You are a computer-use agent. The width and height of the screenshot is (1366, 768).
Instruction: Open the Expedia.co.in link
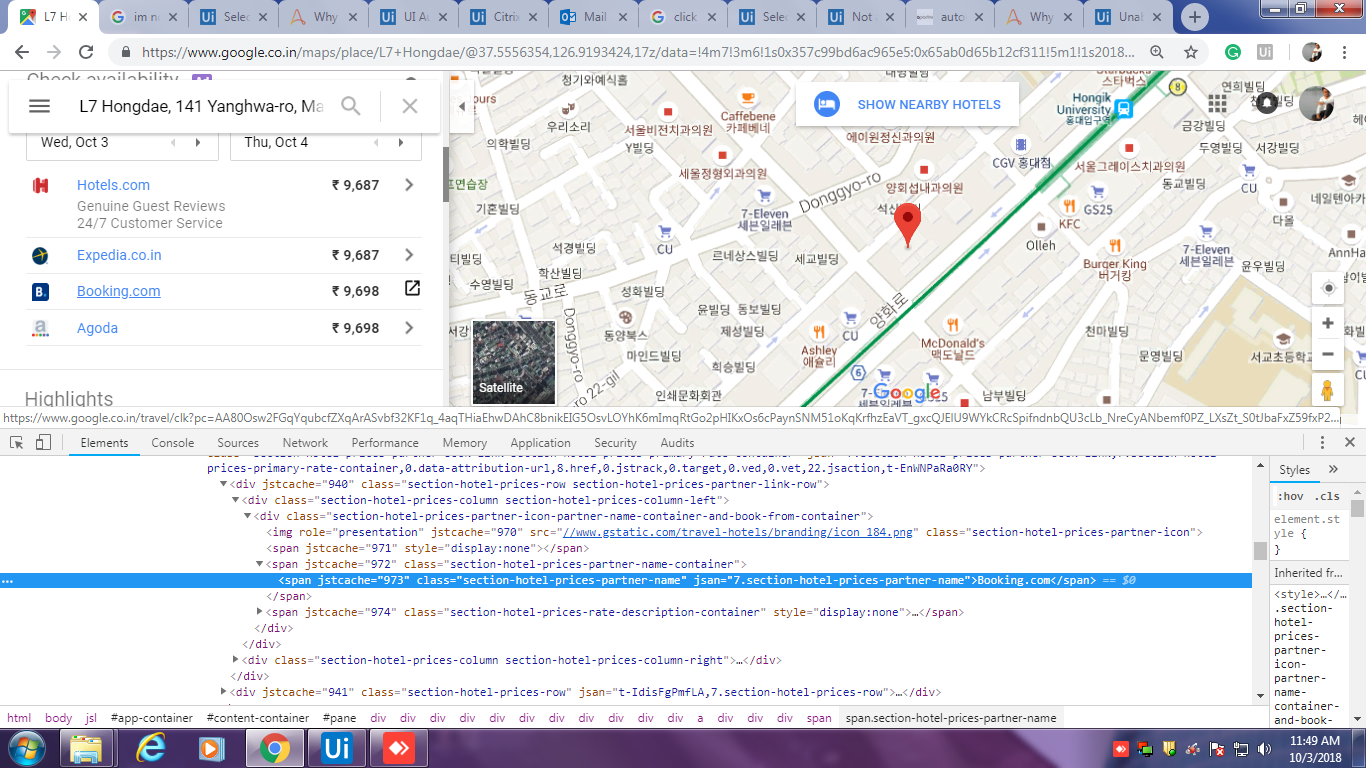click(x=119, y=255)
